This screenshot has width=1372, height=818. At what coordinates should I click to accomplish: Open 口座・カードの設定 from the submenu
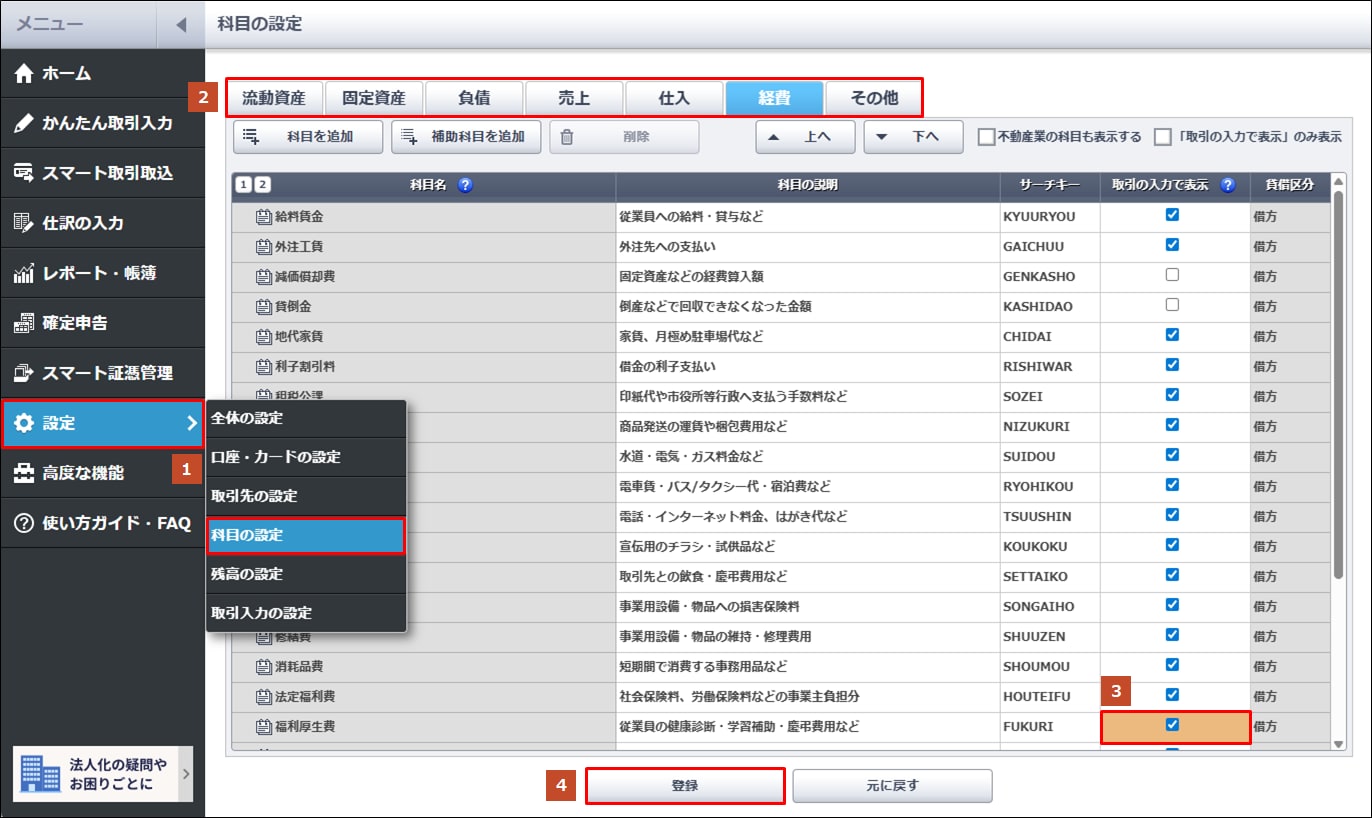[x=306, y=457]
